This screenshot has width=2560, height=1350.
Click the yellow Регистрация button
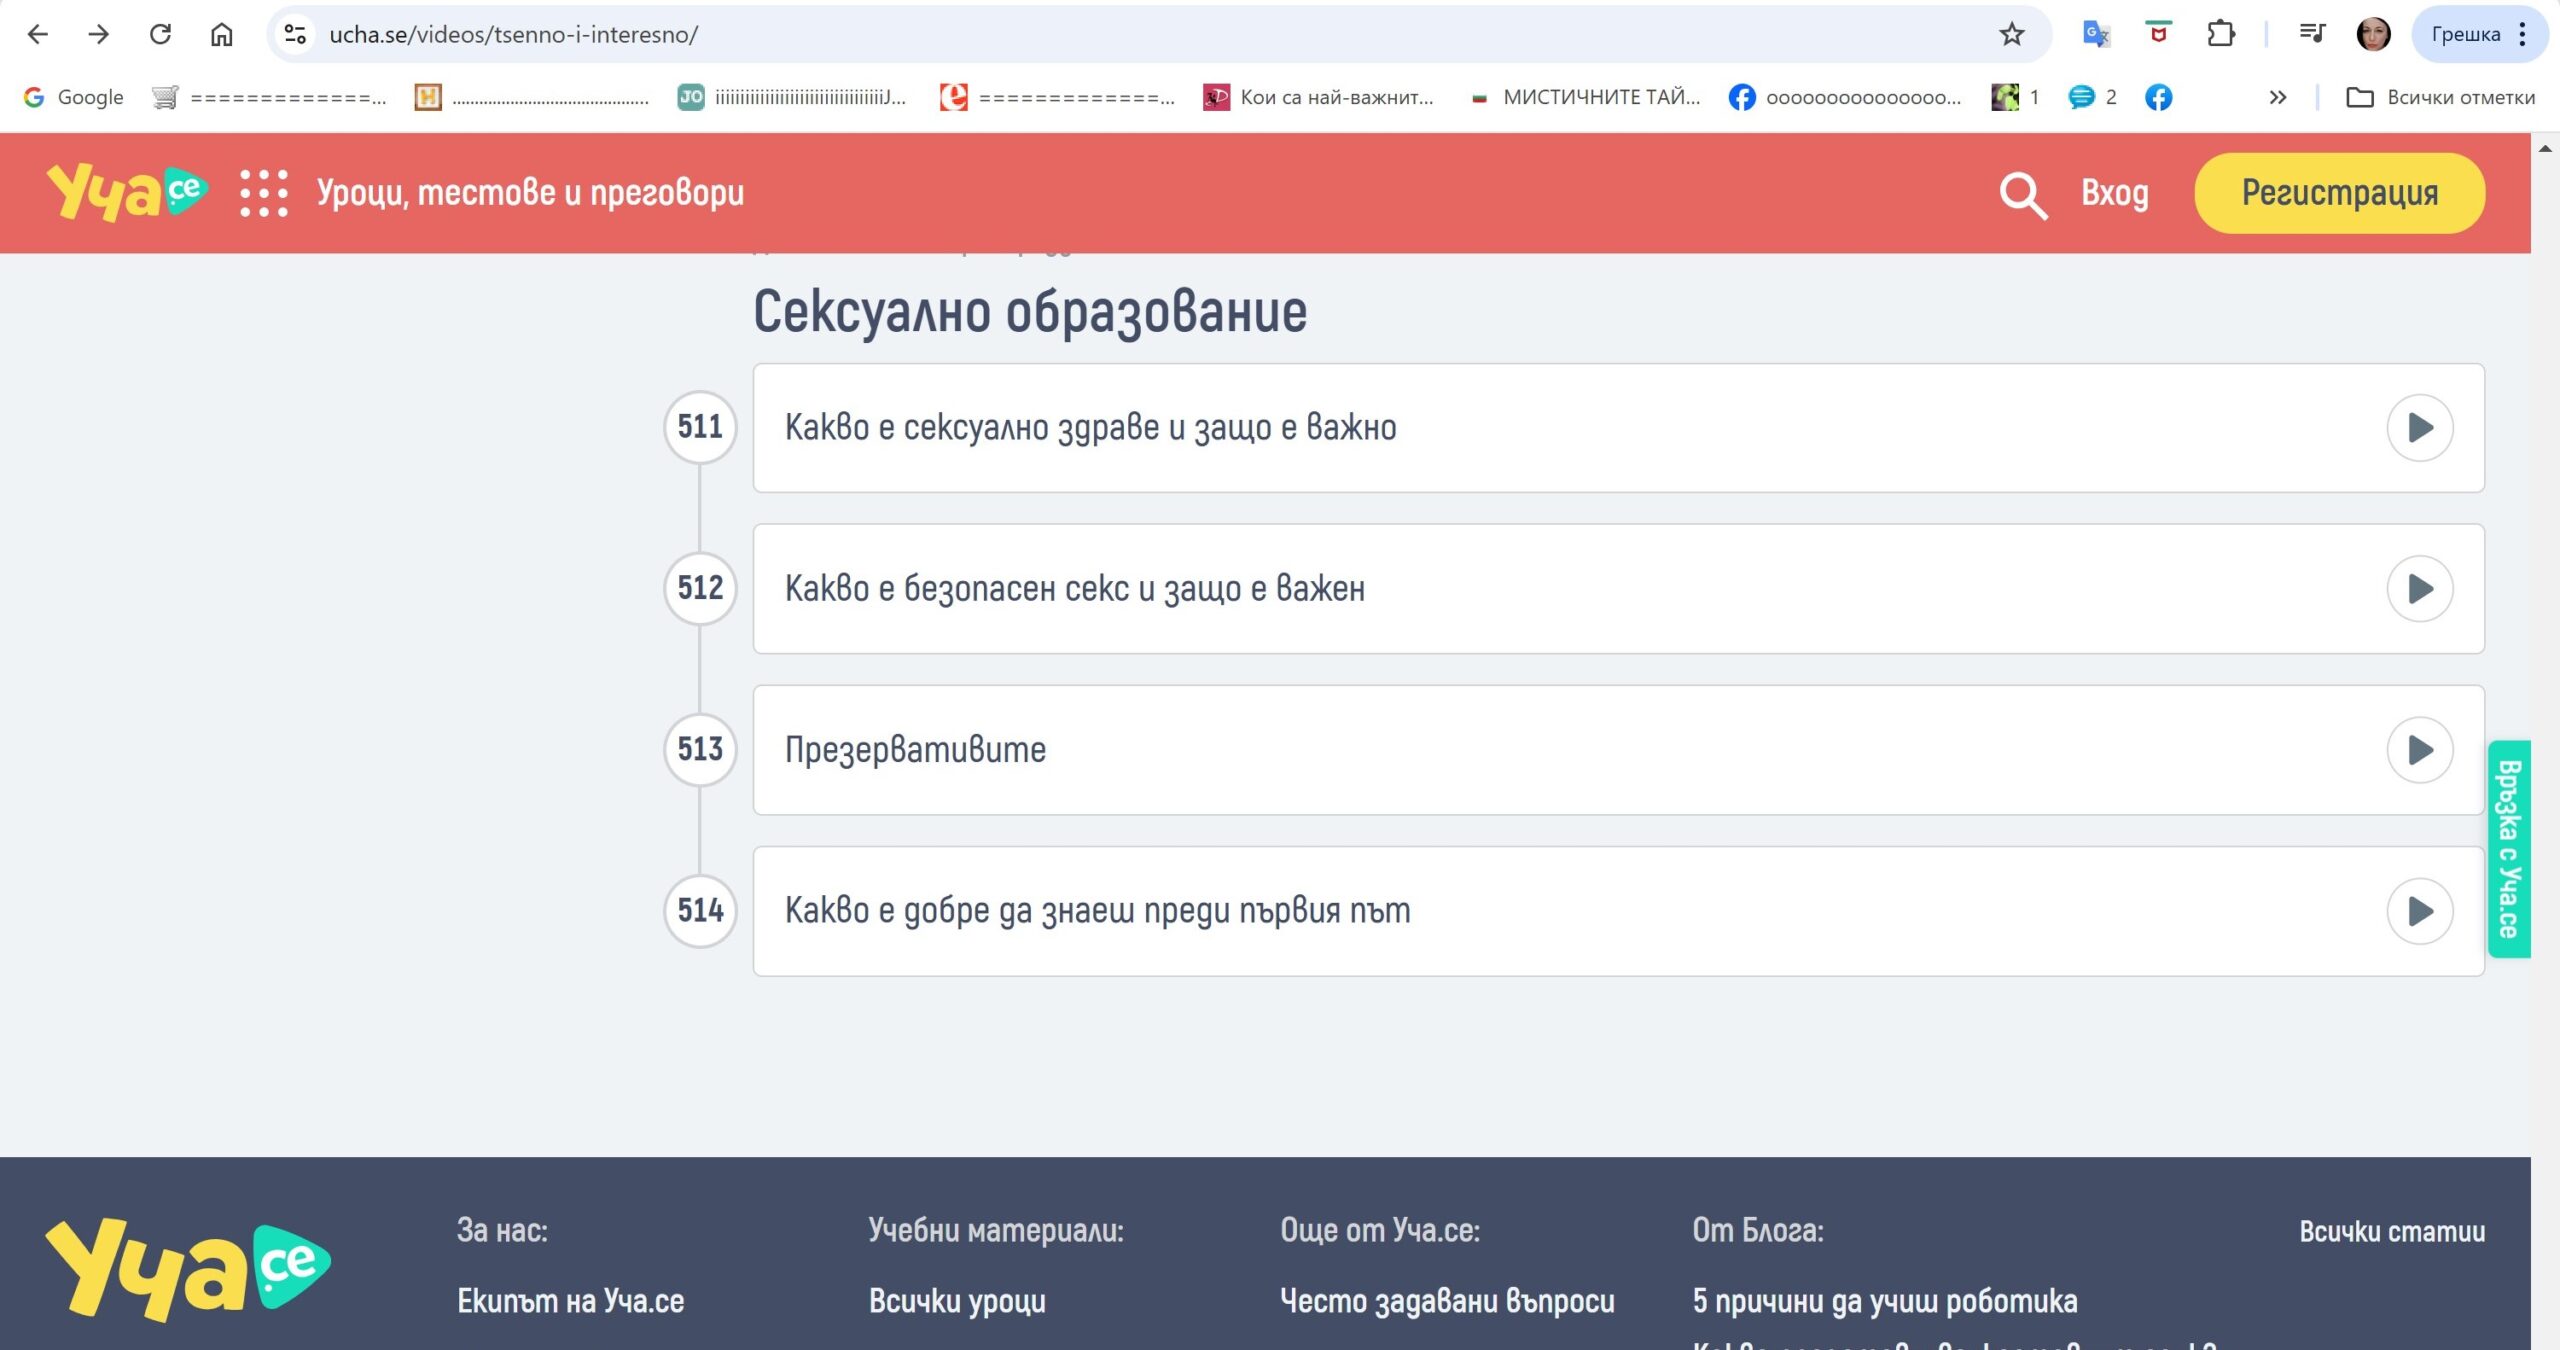2339,193
